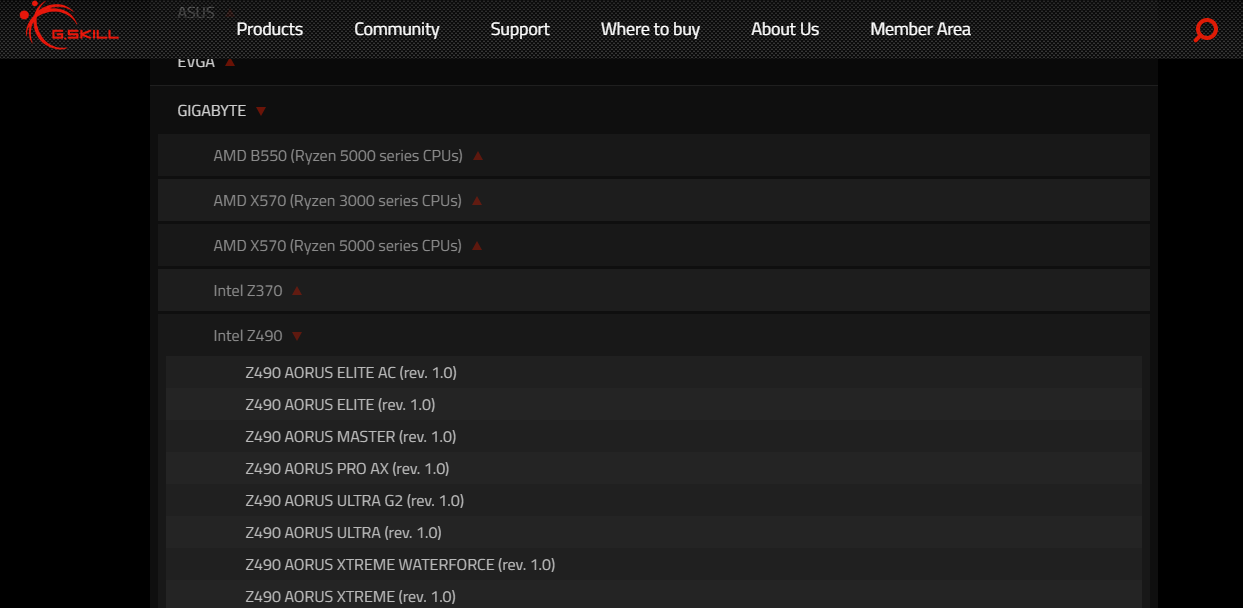This screenshot has height=608, width=1243.
Task: Expand AMD X570 (Ryzen 3000 series CPUs)
Action: pyautogui.click(x=654, y=200)
